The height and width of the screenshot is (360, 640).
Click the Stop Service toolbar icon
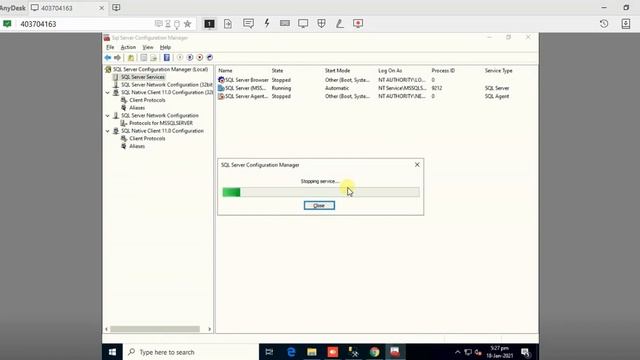point(200,58)
